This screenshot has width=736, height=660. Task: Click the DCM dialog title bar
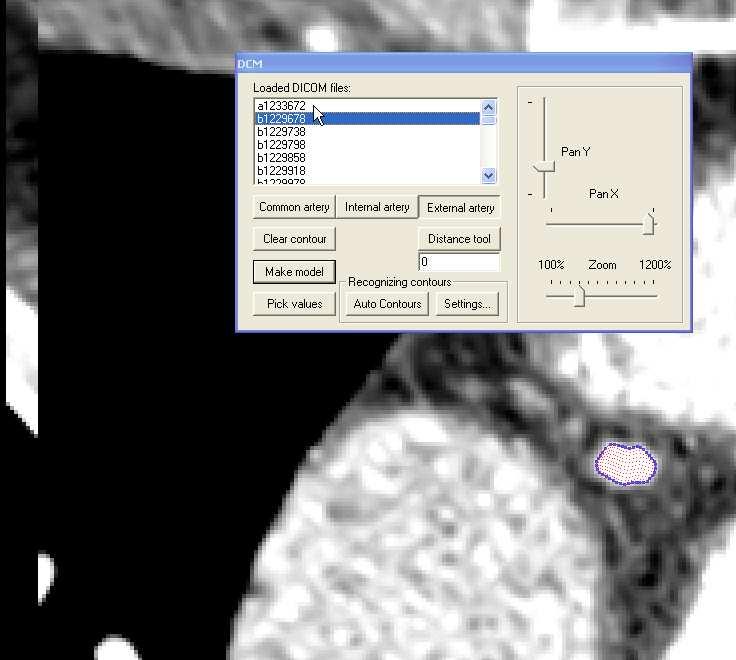point(464,64)
